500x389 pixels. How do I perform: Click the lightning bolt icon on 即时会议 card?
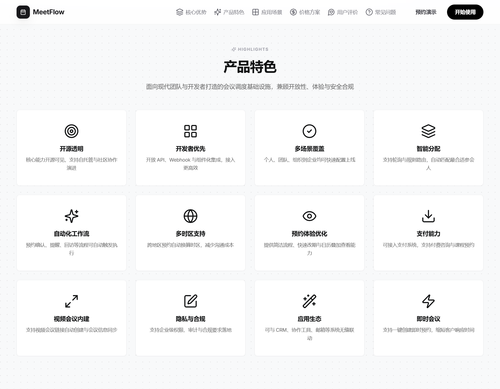click(428, 301)
